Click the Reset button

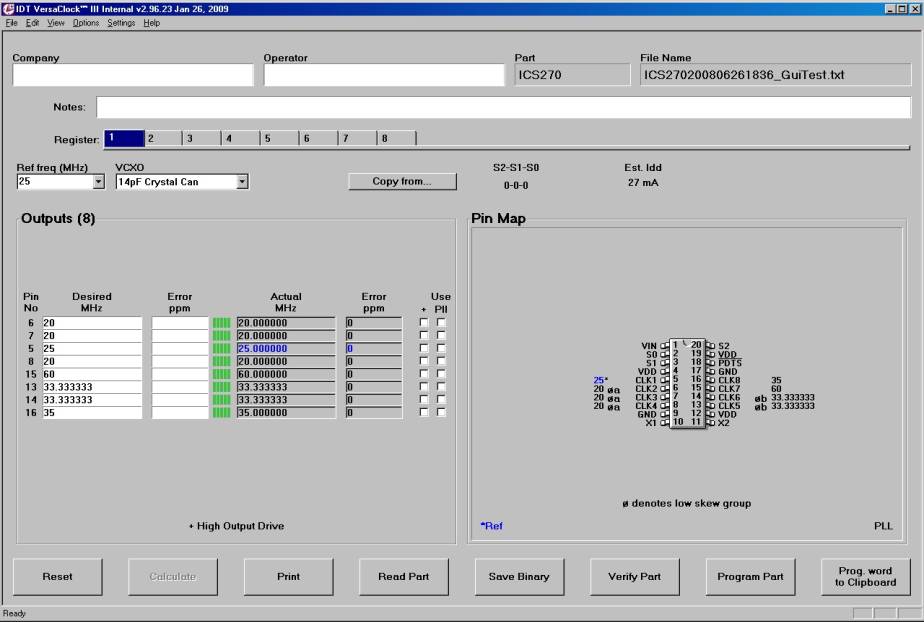(x=57, y=577)
